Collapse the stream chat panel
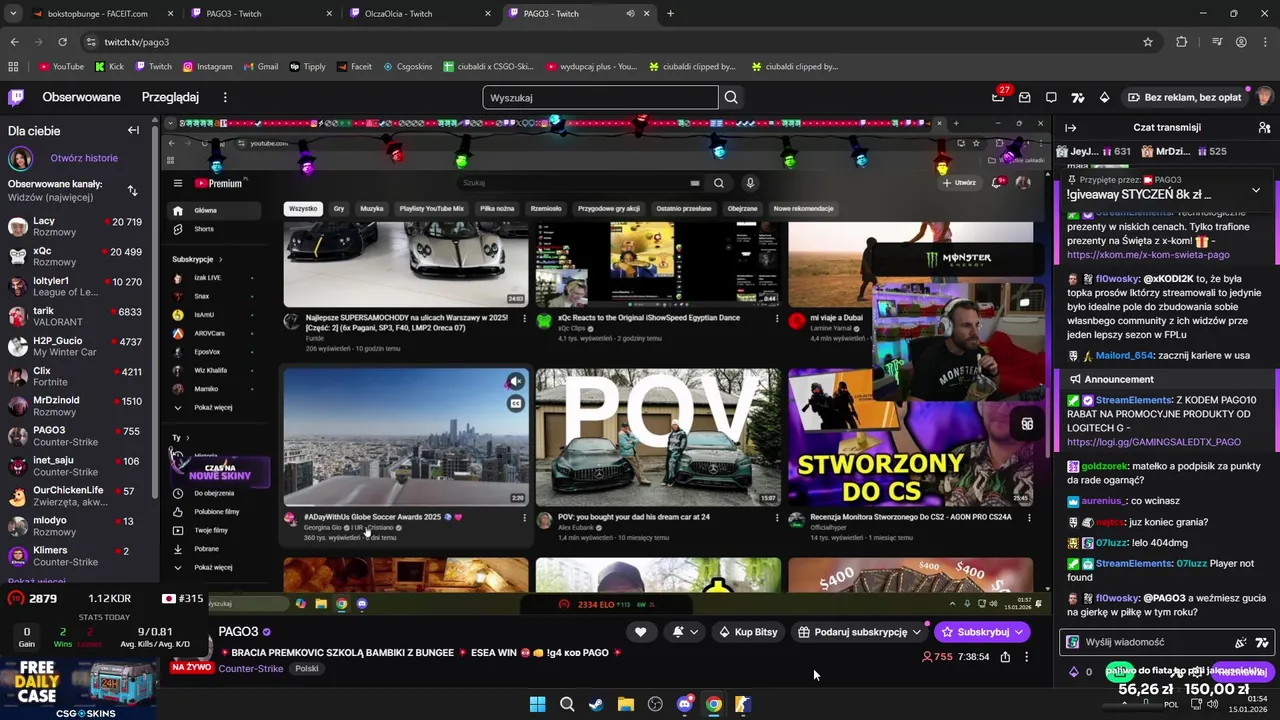1280x720 pixels. pyautogui.click(x=1070, y=128)
